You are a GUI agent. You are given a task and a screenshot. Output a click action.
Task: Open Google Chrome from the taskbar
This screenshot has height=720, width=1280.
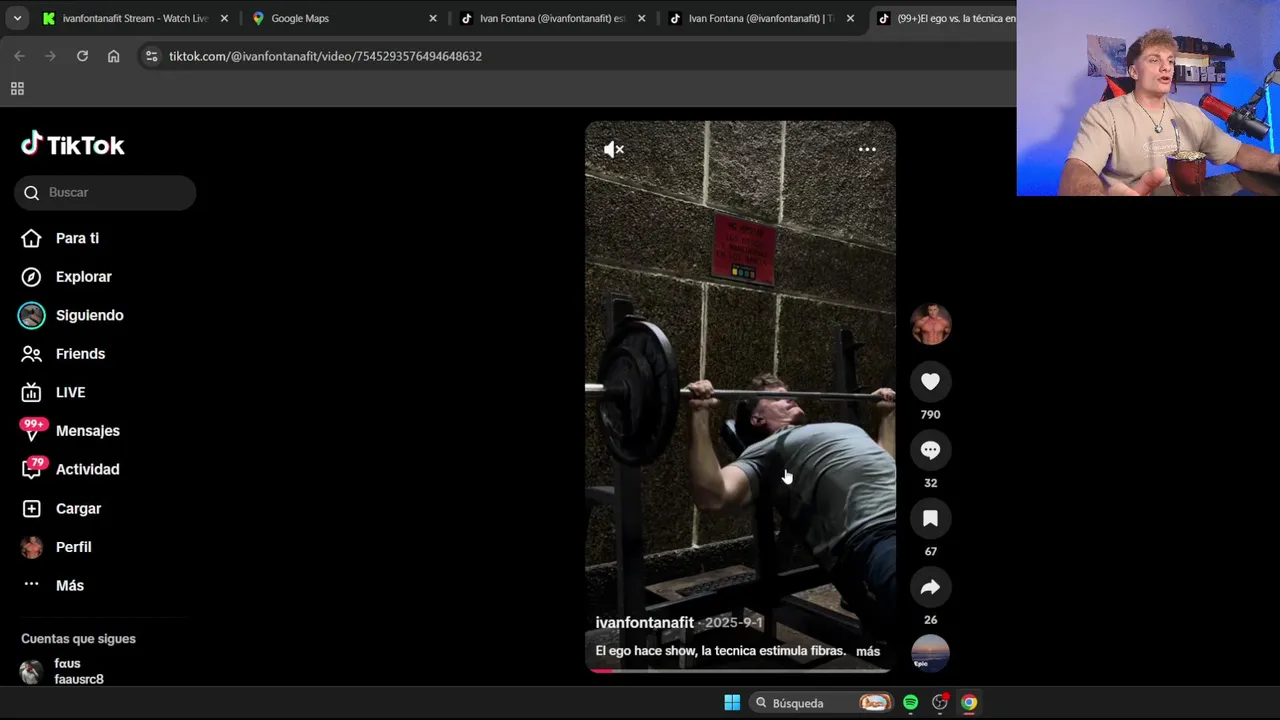coord(969,703)
